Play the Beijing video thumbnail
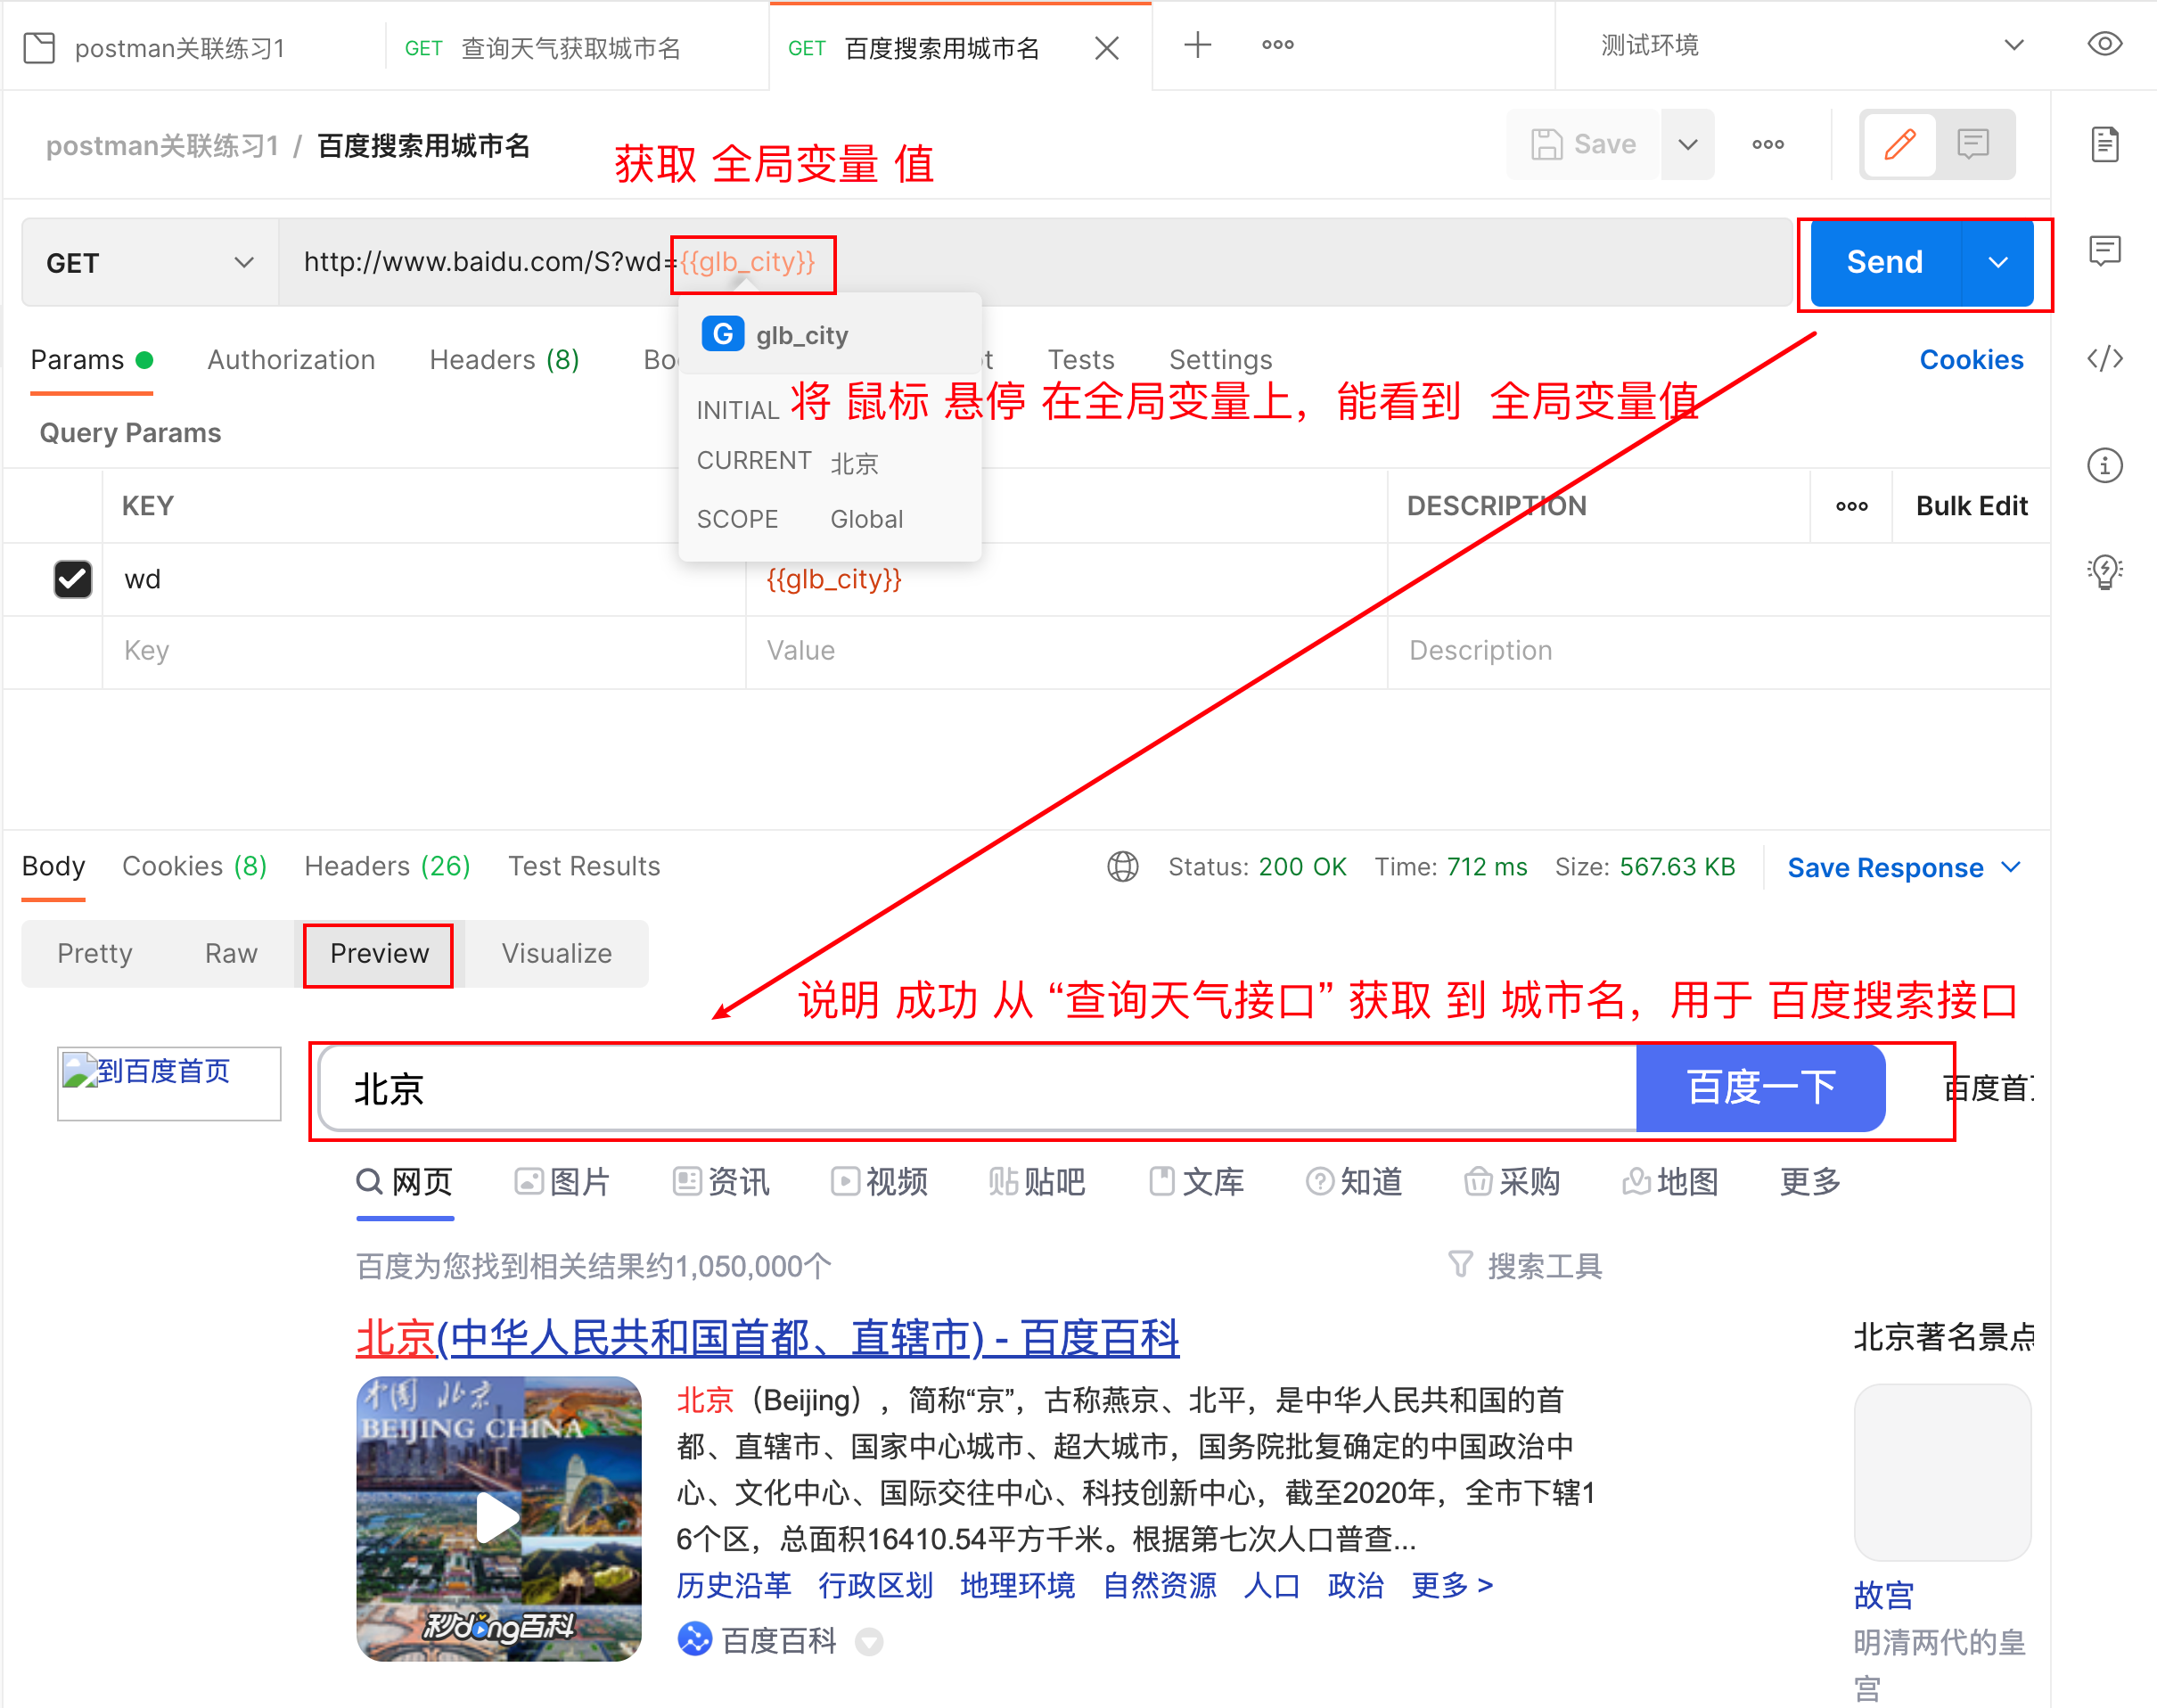Viewport: 2157px width, 1708px height. 497,1518
